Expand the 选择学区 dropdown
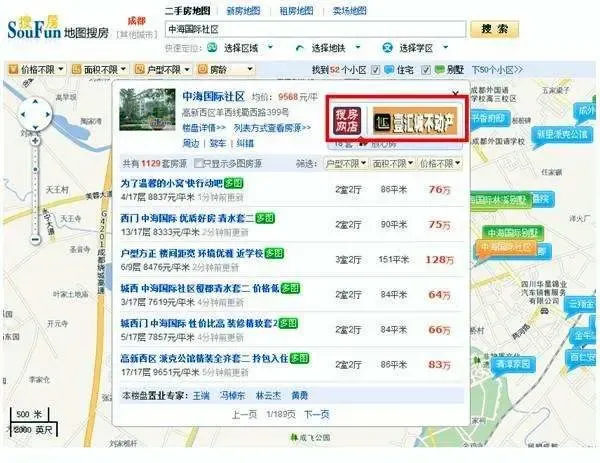 [445, 48]
